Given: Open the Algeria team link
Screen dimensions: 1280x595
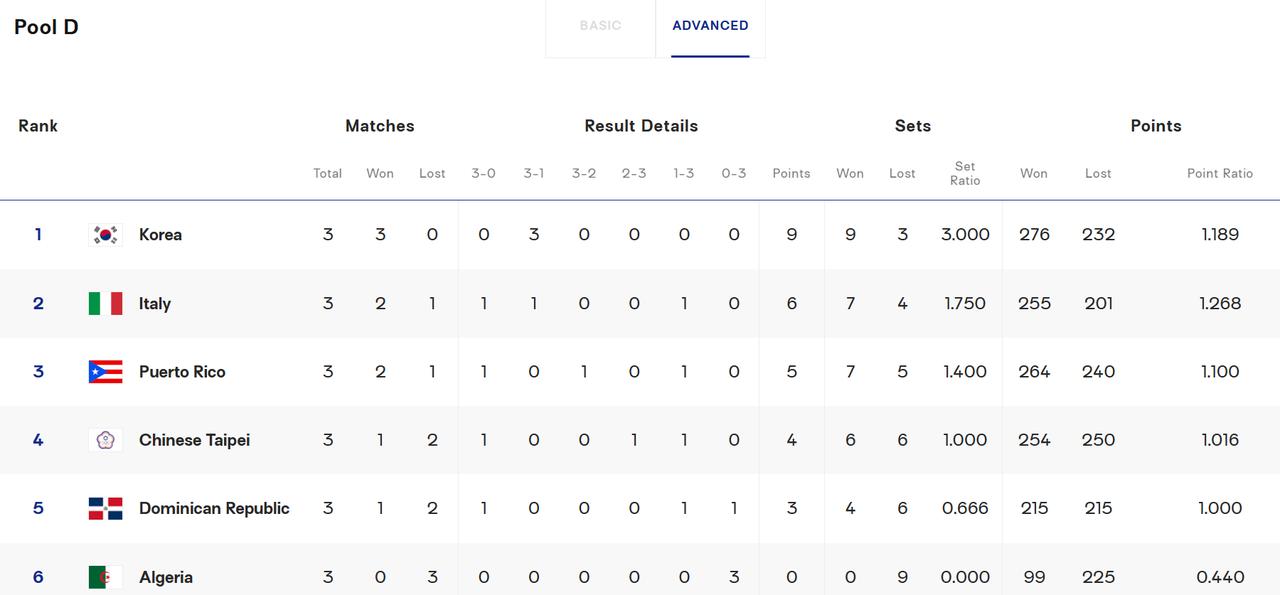Looking at the screenshot, I should click(166, 577).
